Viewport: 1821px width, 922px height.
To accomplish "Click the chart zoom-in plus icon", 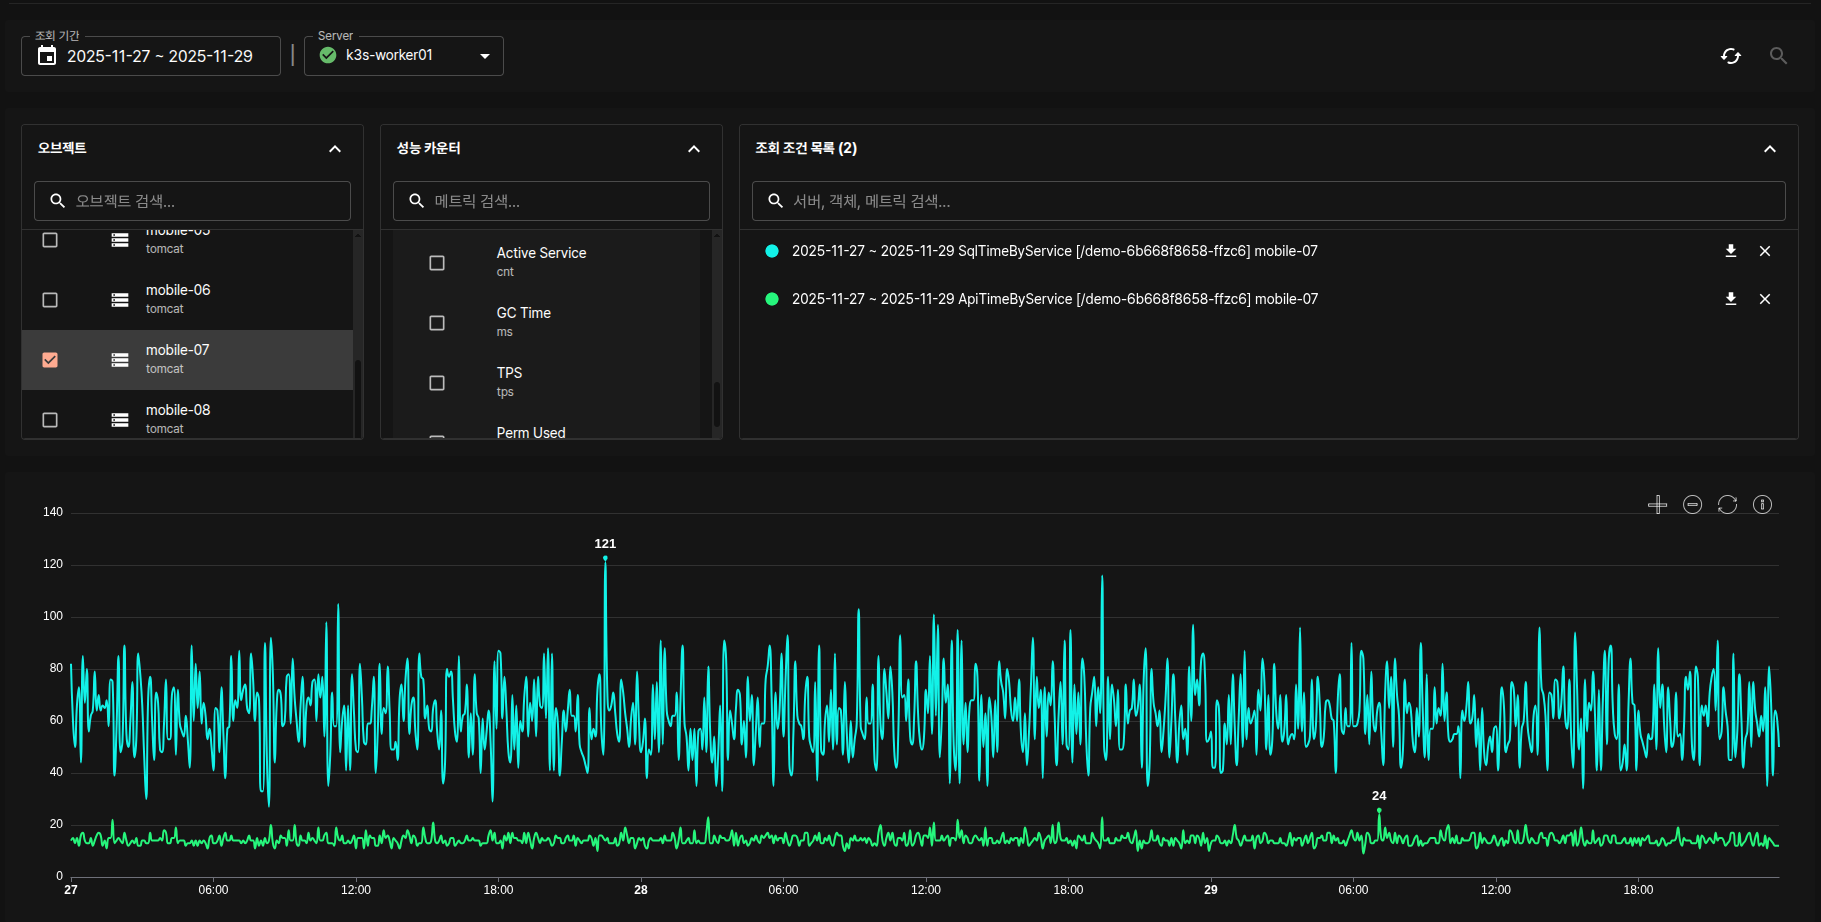I will click(x=1657, y=505).
